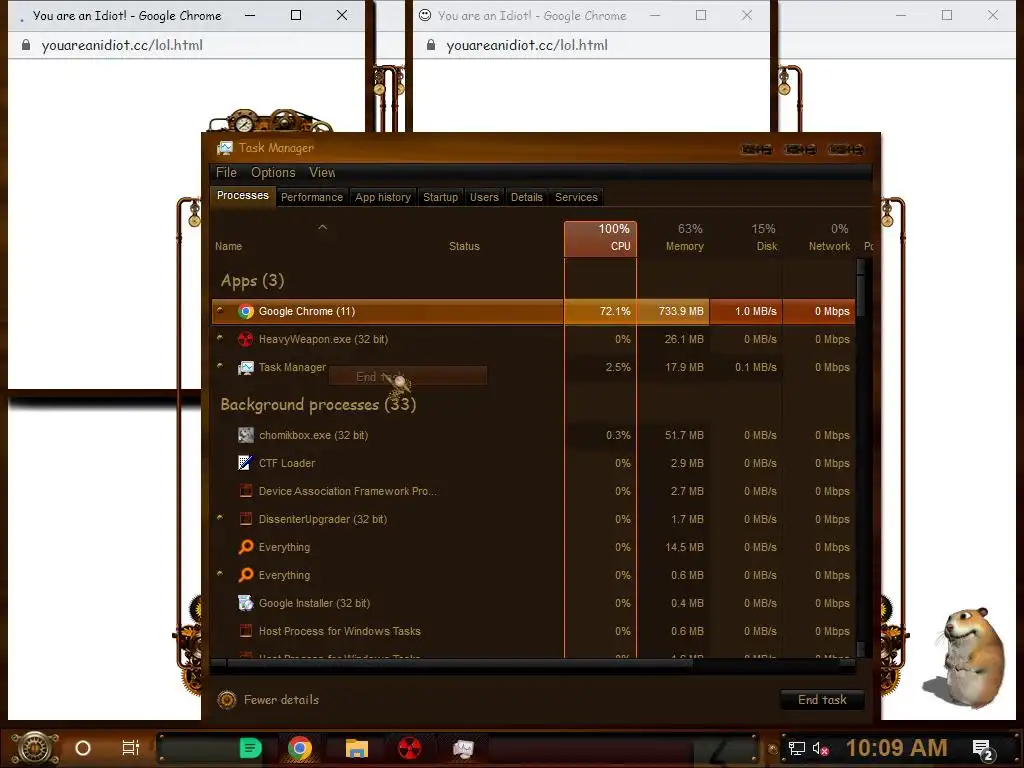Screen dimensions: 1024x768
Task: Switch to the Details tab
Action: click(x=526, y=197)
